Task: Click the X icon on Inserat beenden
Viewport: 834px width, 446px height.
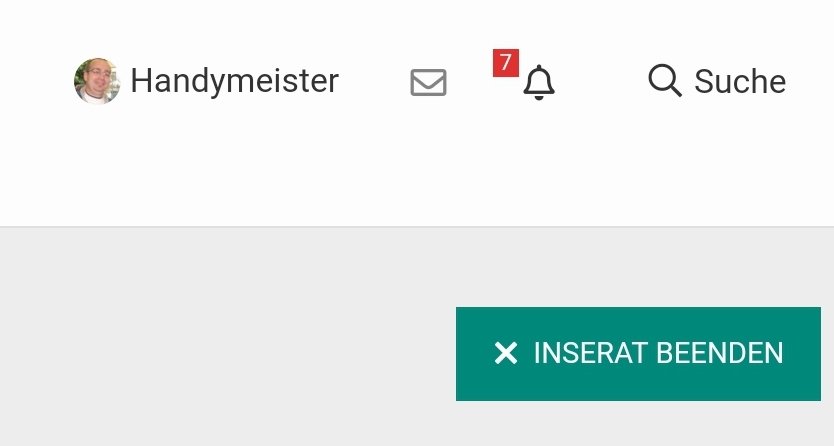Action: 505,353
